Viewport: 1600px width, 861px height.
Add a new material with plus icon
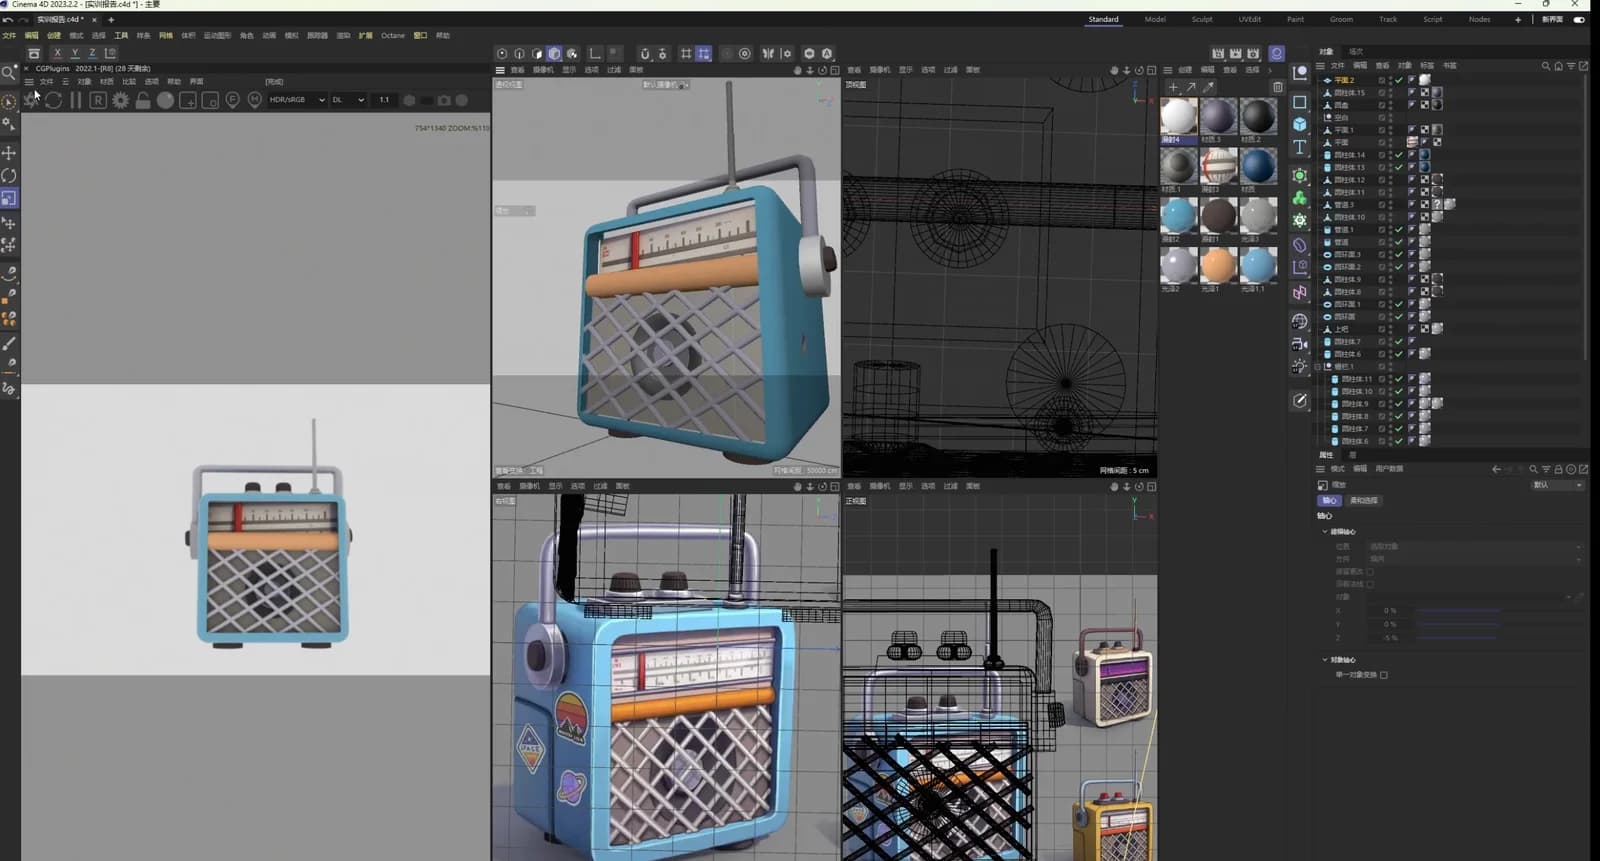[x=1173, y=87]
